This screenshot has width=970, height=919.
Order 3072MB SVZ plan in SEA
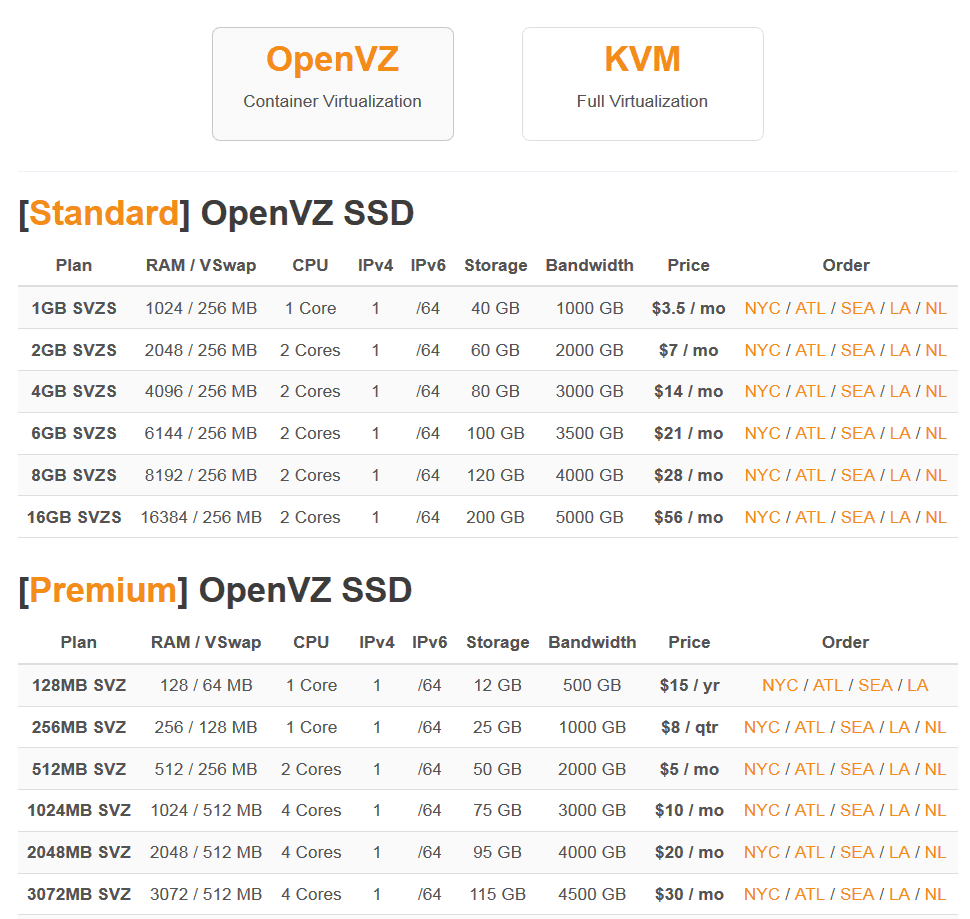pos(857,894)
